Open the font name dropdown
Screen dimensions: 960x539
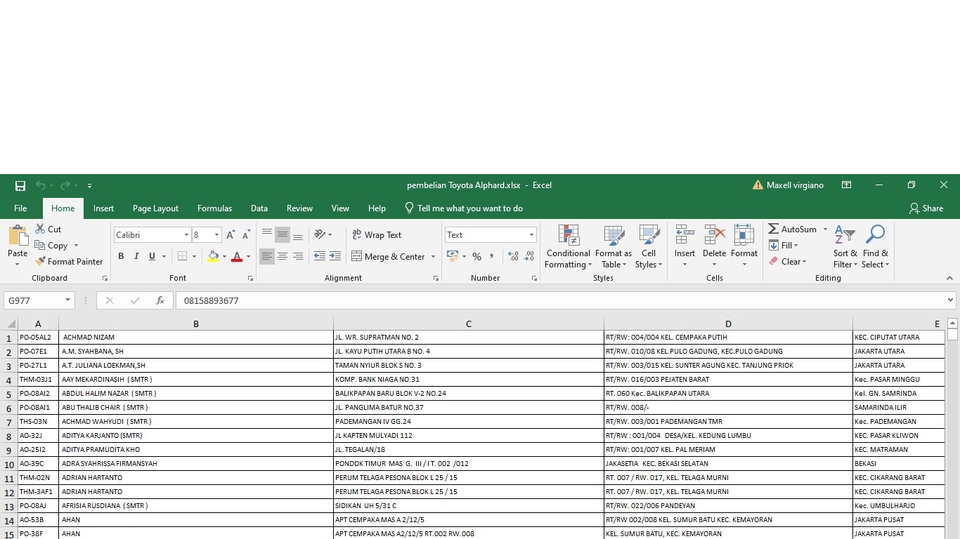point(186,235)
